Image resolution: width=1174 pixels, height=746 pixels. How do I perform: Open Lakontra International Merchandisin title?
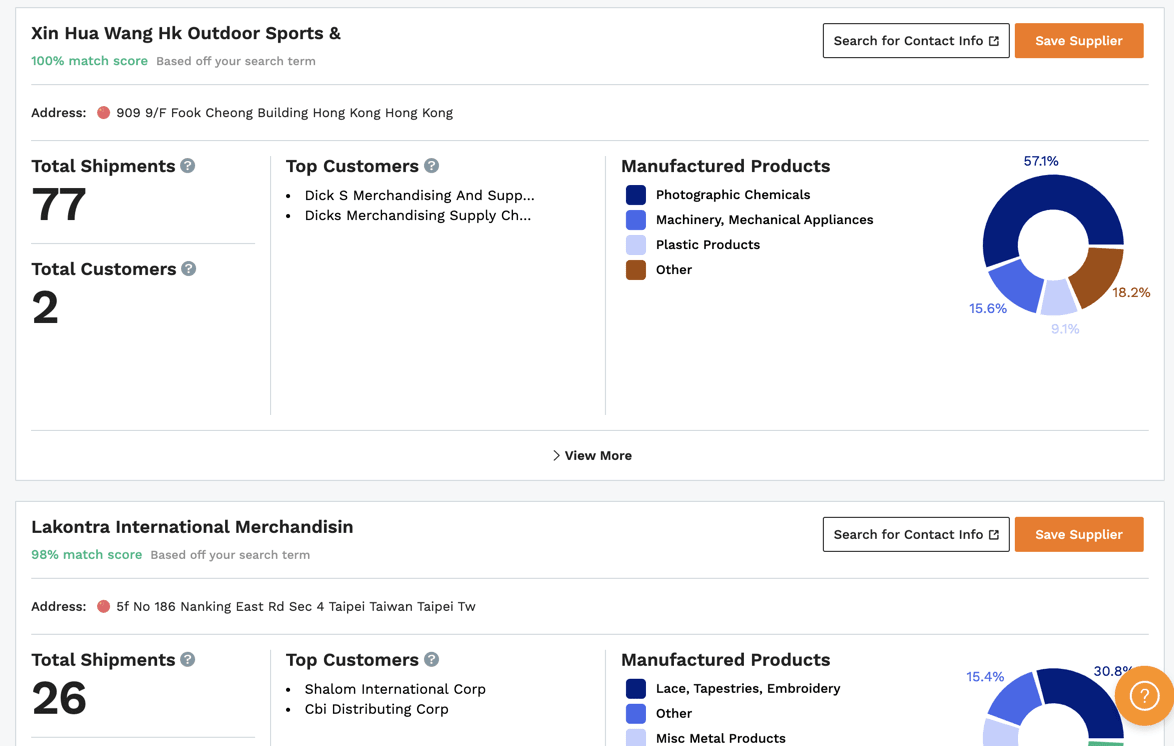(x=192, y=527)
